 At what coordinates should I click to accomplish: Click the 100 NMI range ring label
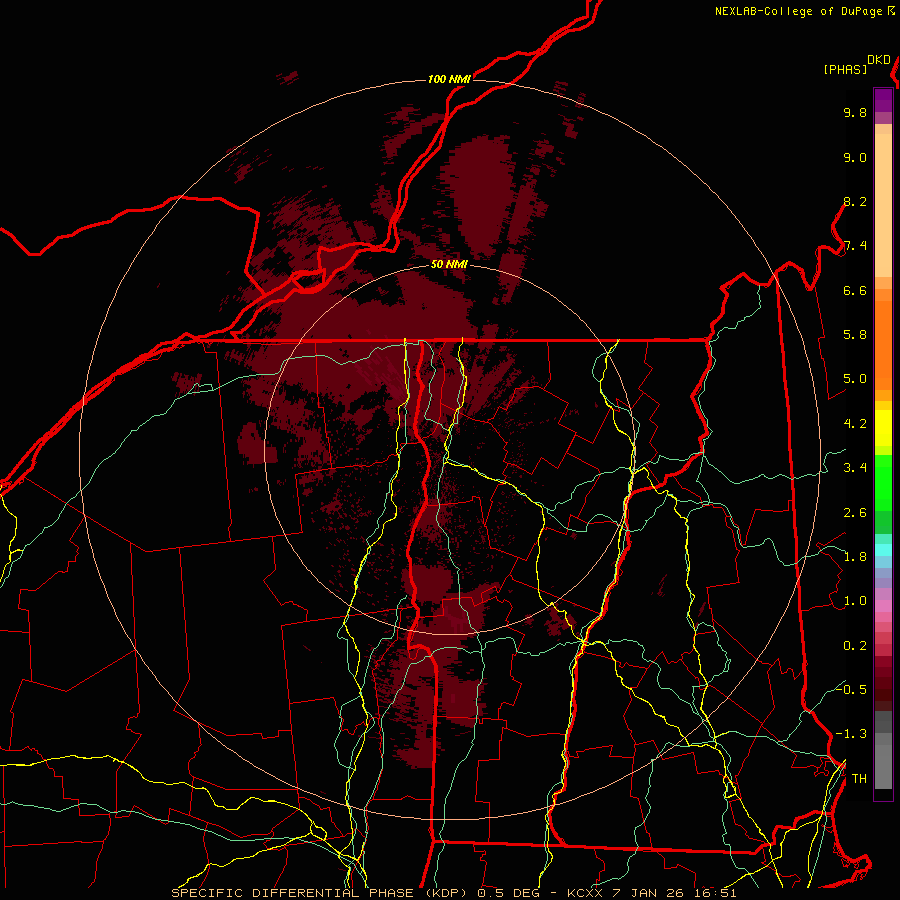449,79
